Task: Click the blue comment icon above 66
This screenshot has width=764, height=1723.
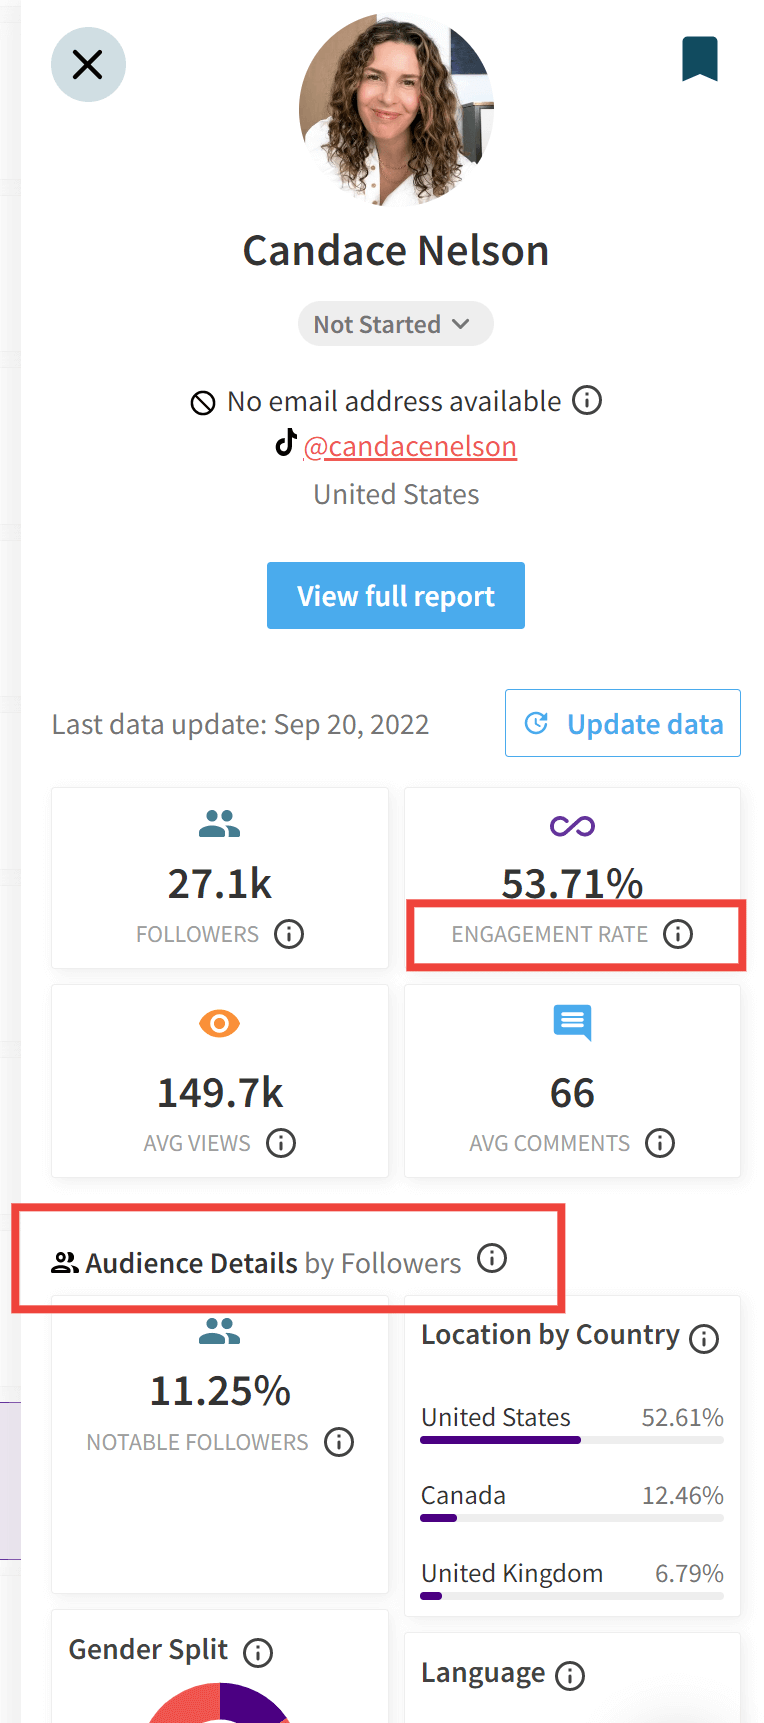Action: [571, 1022]
